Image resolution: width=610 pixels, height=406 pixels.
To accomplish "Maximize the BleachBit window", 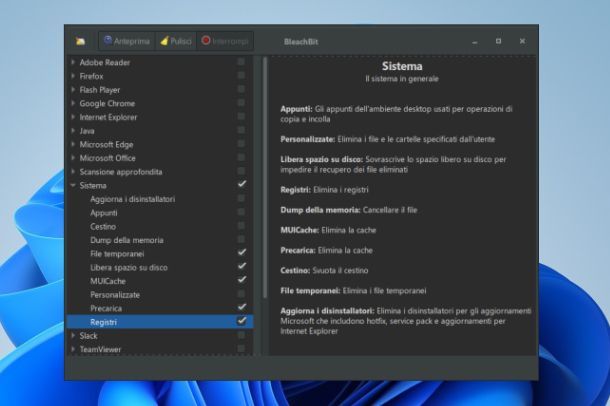I will point(498,41).
